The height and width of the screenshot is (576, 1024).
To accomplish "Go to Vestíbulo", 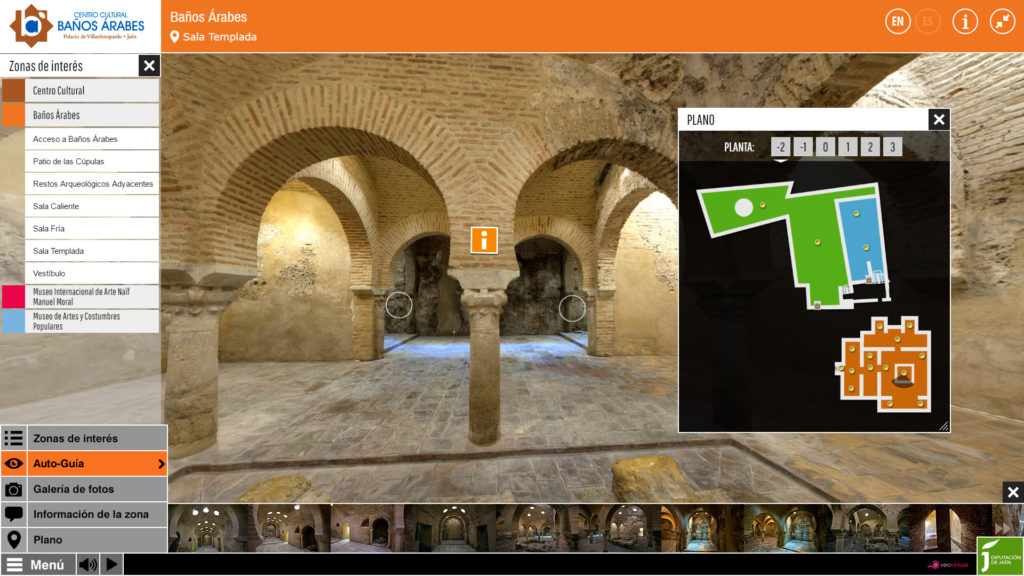I will point(91,273).
